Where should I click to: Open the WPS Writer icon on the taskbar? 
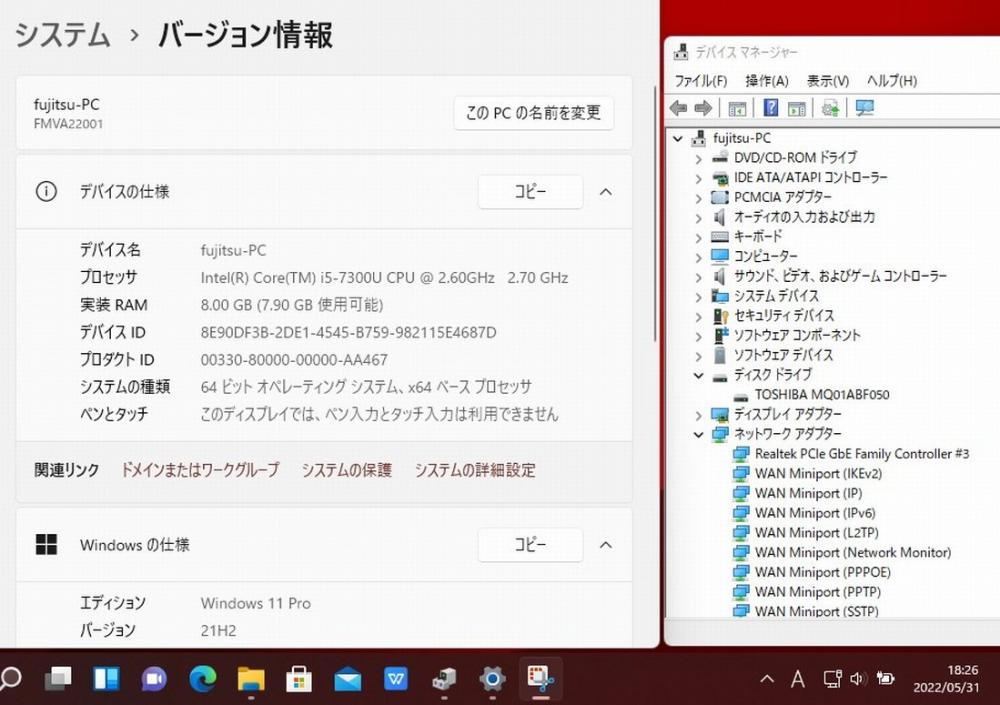click(396, 679)
